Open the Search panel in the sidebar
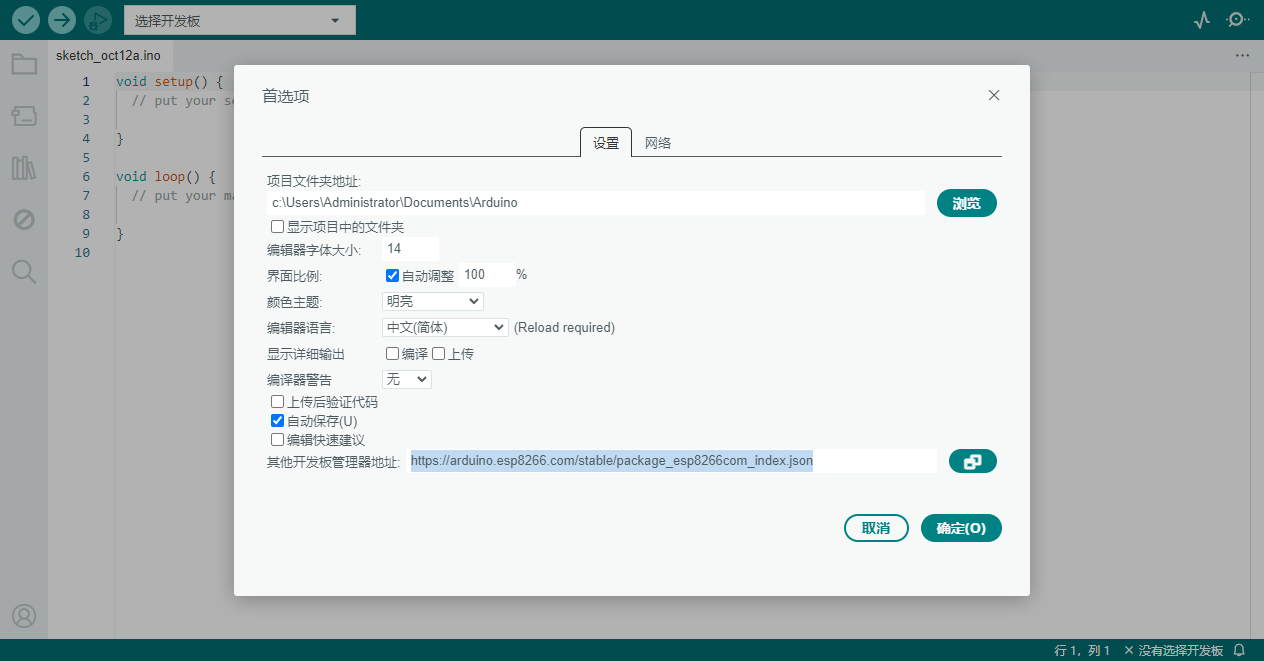The image size is (1264, 661). point(24,271)
